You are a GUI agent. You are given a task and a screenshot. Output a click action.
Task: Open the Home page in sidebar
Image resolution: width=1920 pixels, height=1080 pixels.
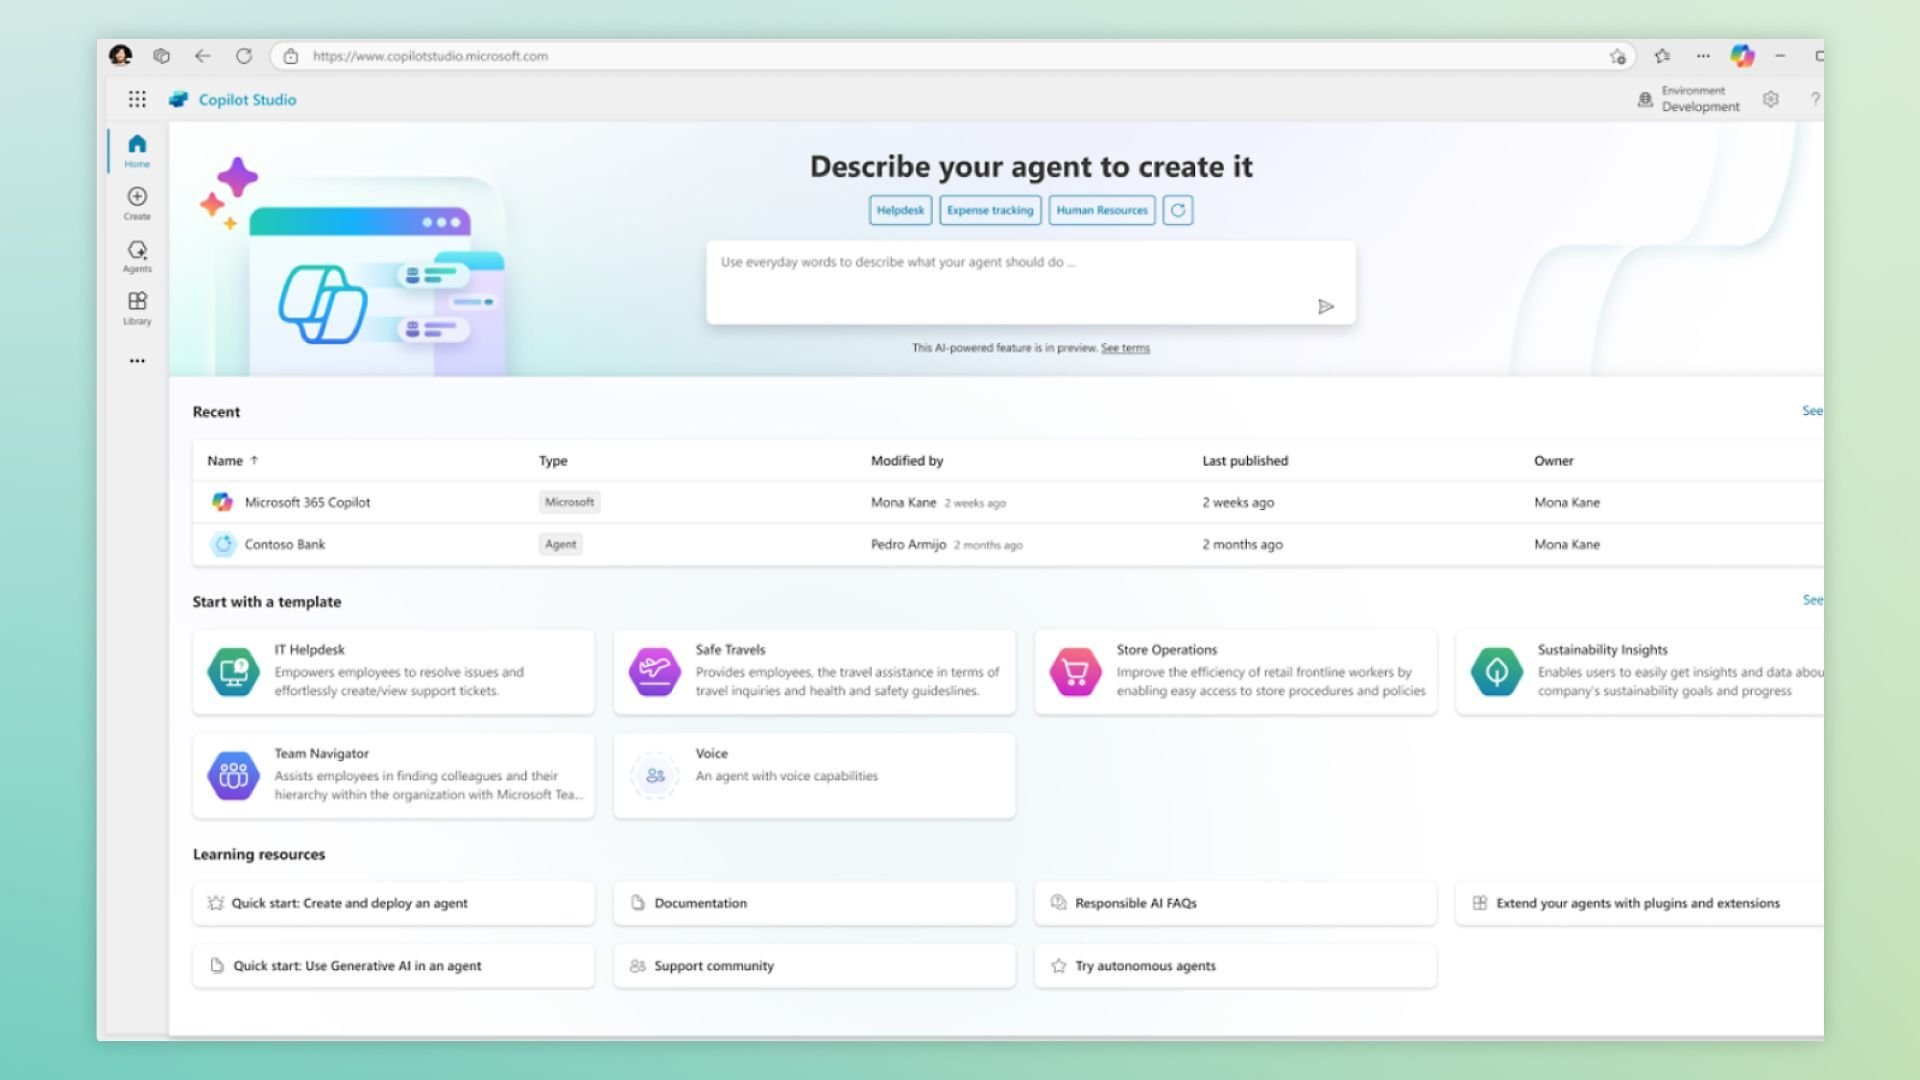tap(137, 150)
